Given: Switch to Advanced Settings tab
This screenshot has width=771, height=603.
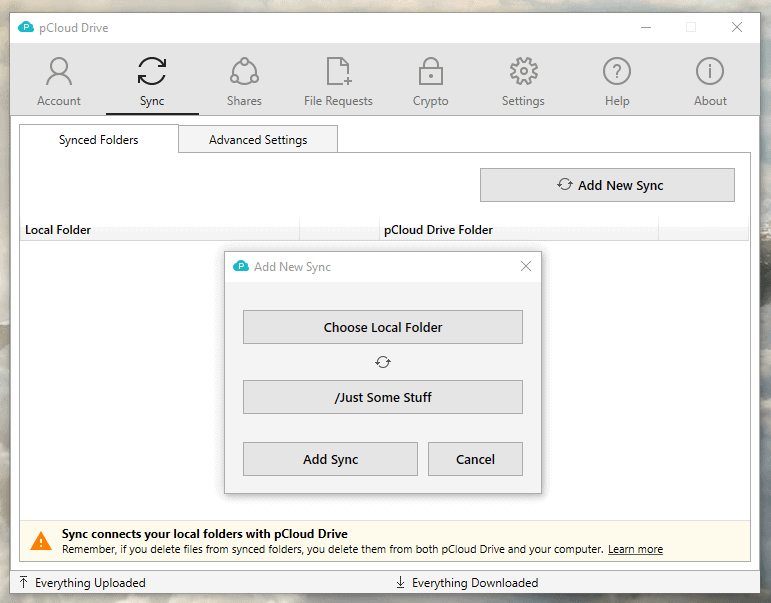Looking at the screenshot, I should click(x=258, y=140).
